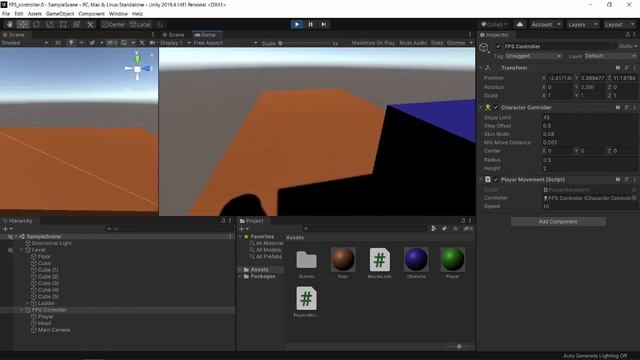Switch to the Game tab
This screenshot has width=640, height=360.
point(207,35)
